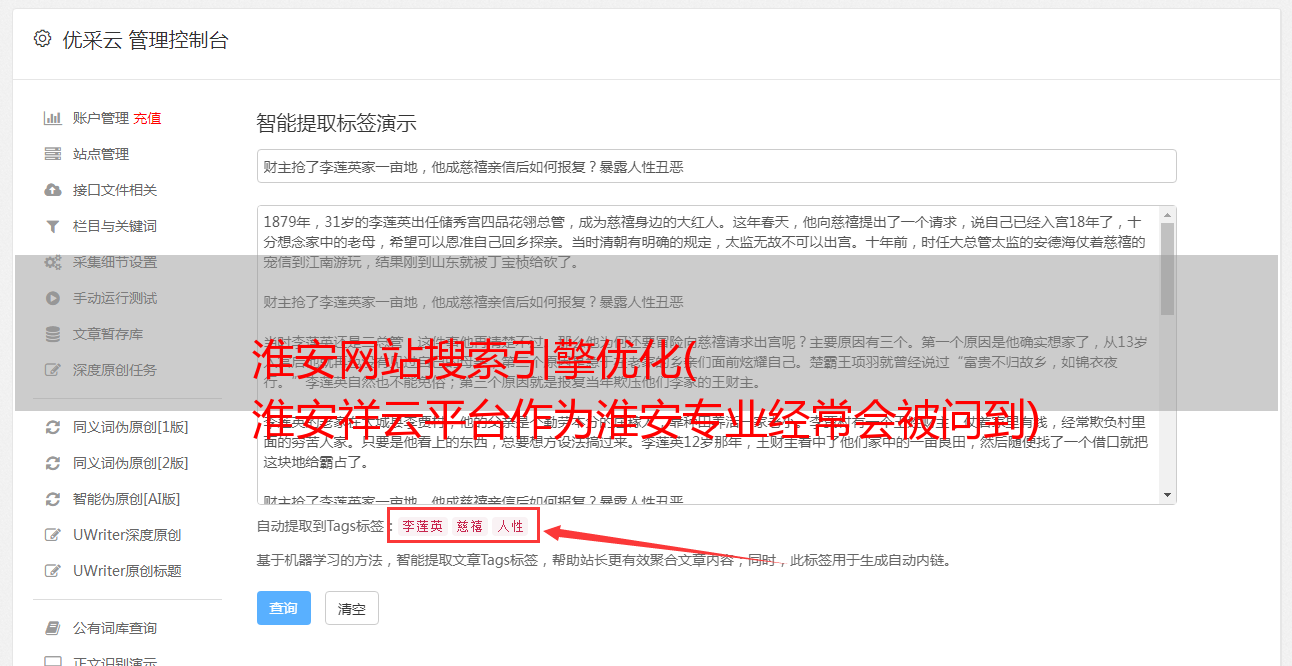1292x666 pixels.
Task: Click the bar chart icon for 账户管理
Action: point(53,118)
